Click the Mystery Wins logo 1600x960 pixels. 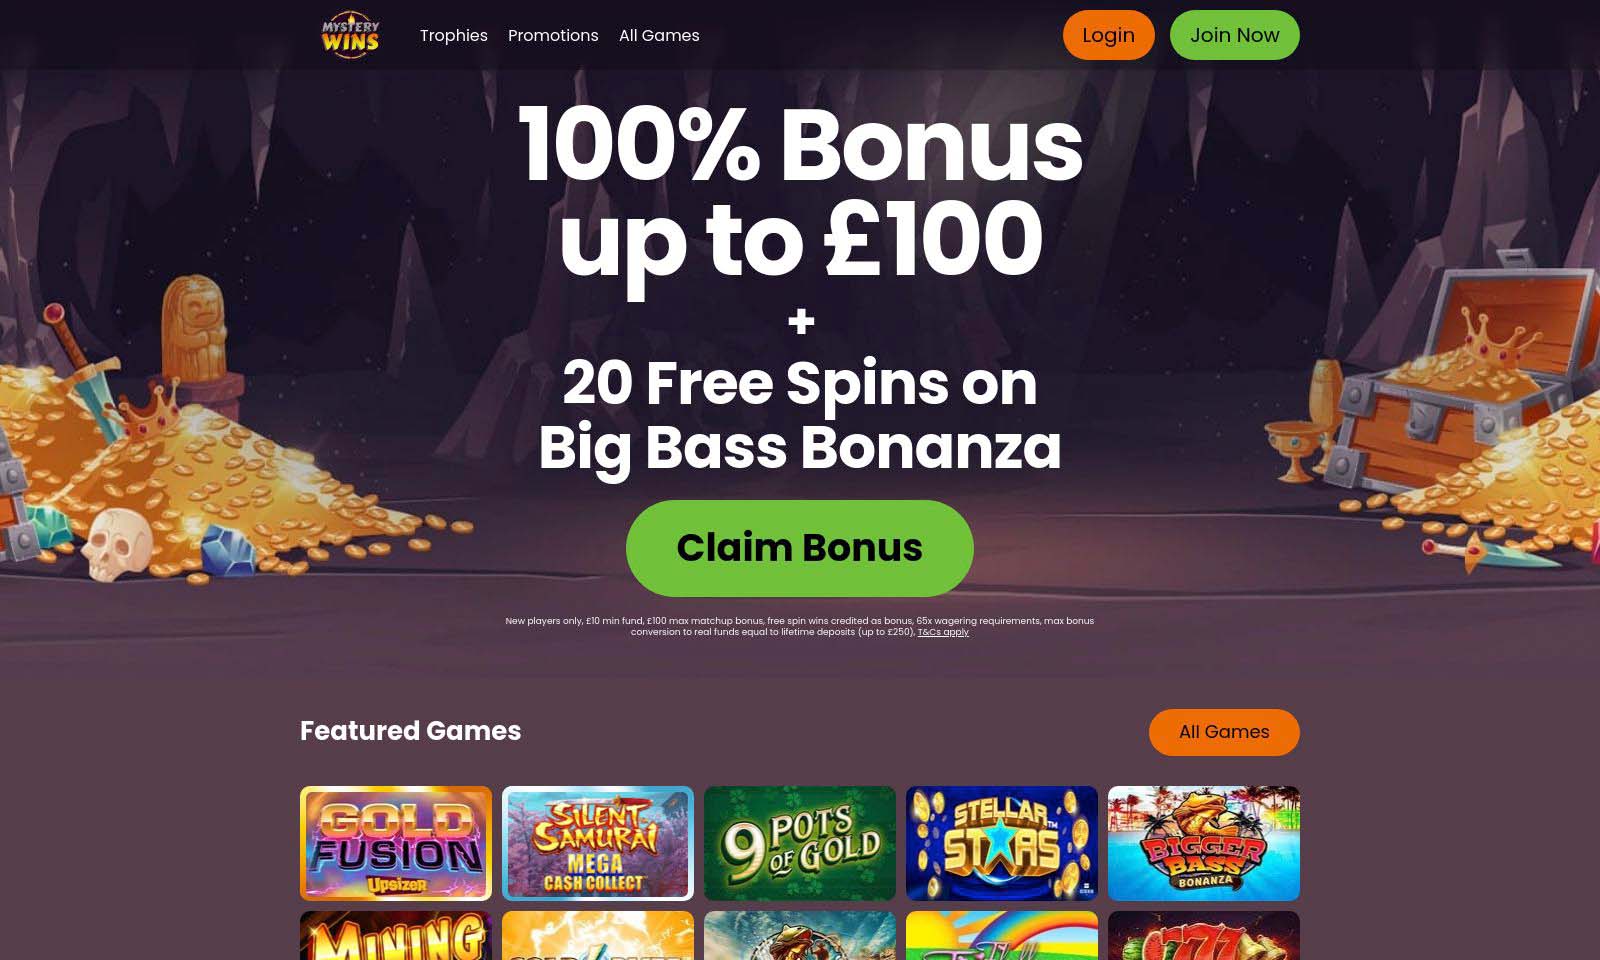[x=350, y=35]
